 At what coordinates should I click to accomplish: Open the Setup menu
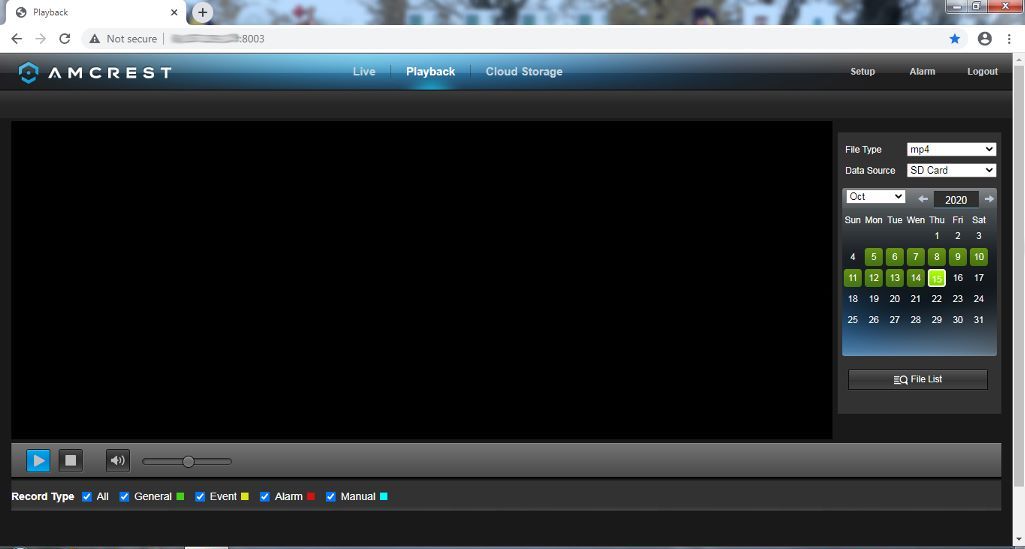click(x=862, y=72)
